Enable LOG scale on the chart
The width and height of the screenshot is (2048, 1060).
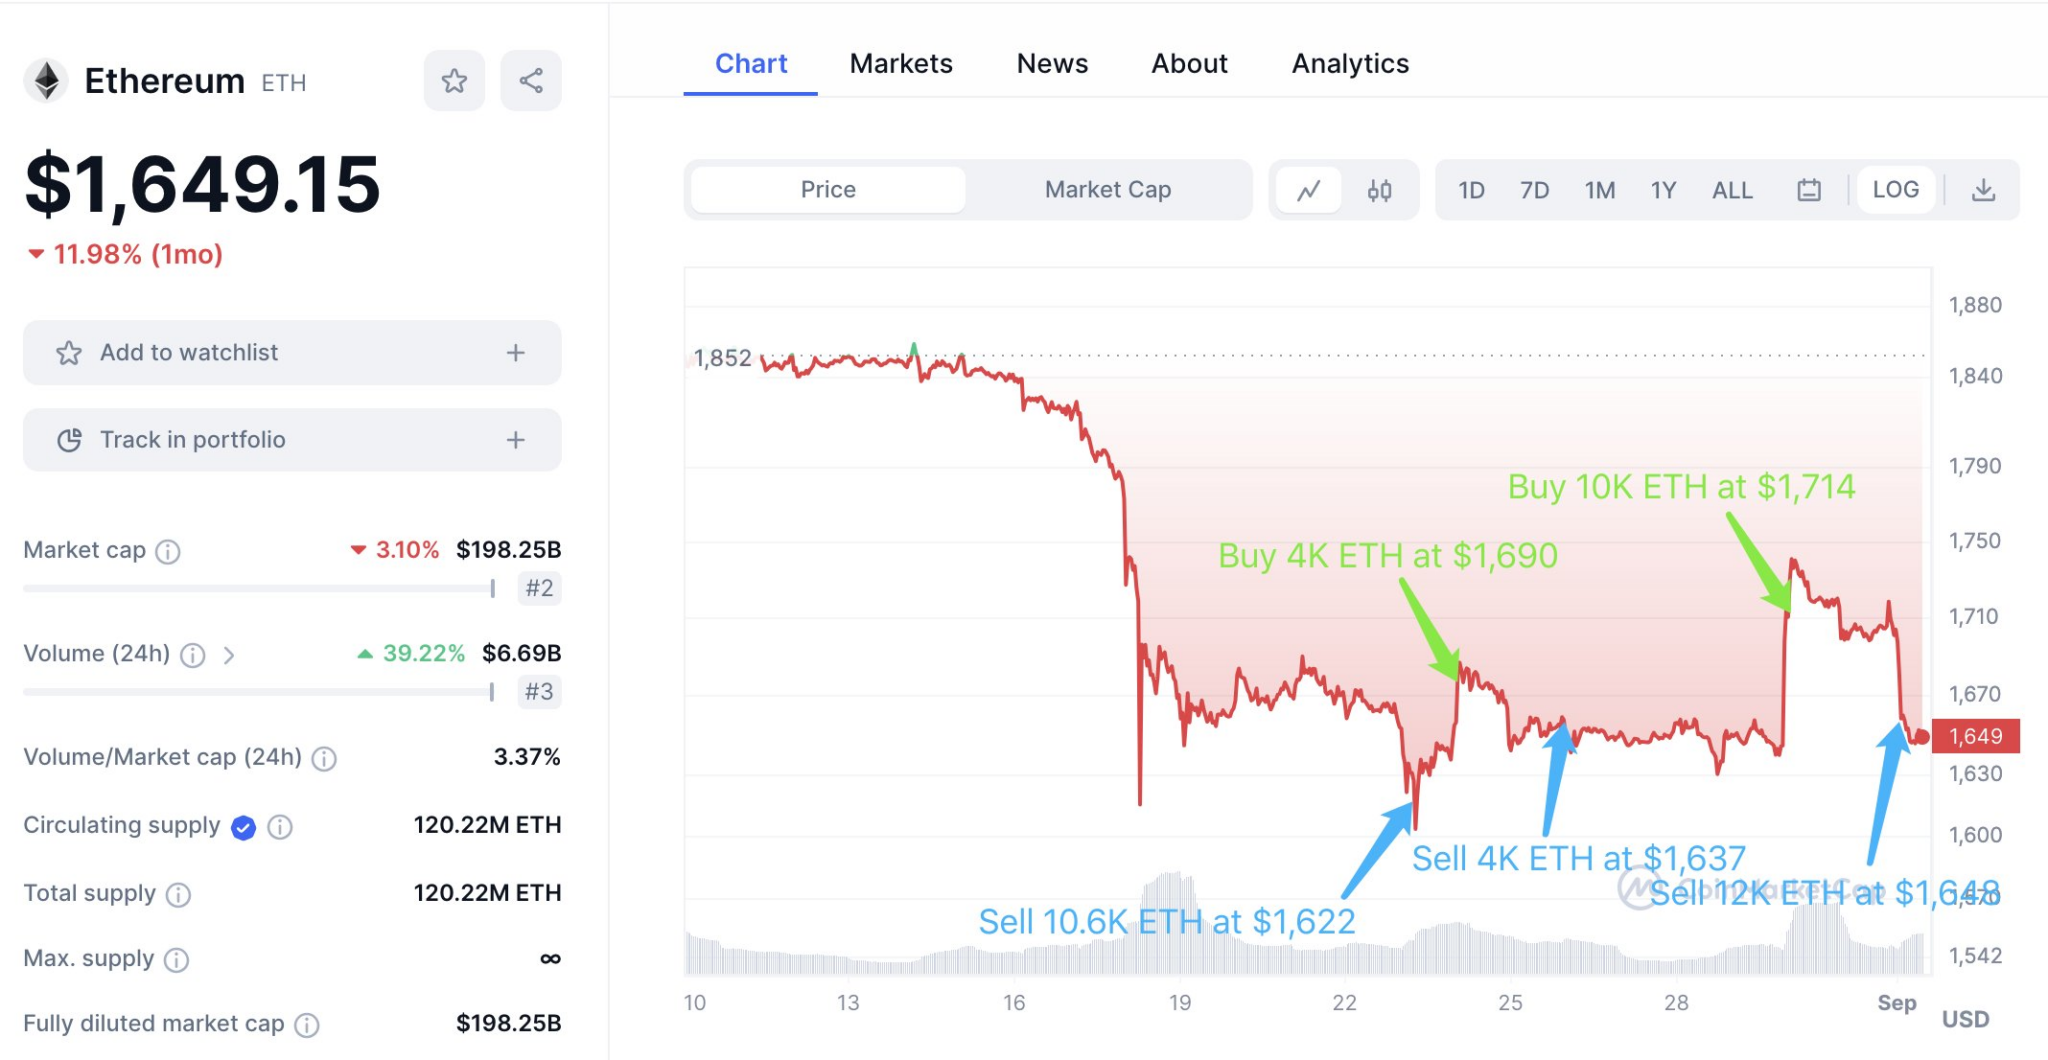[1895, 189]
